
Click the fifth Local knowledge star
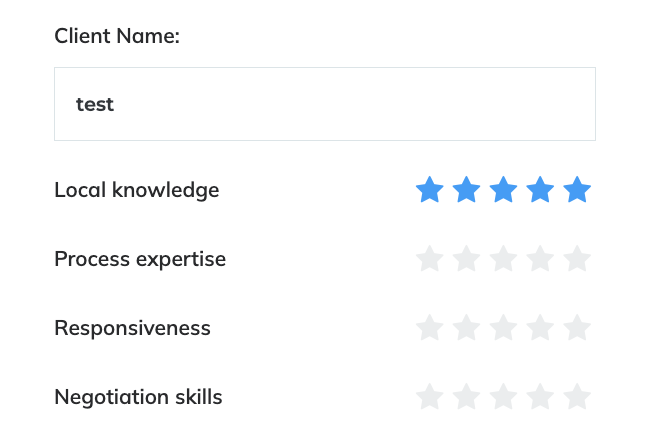click(x=577, y=190)
